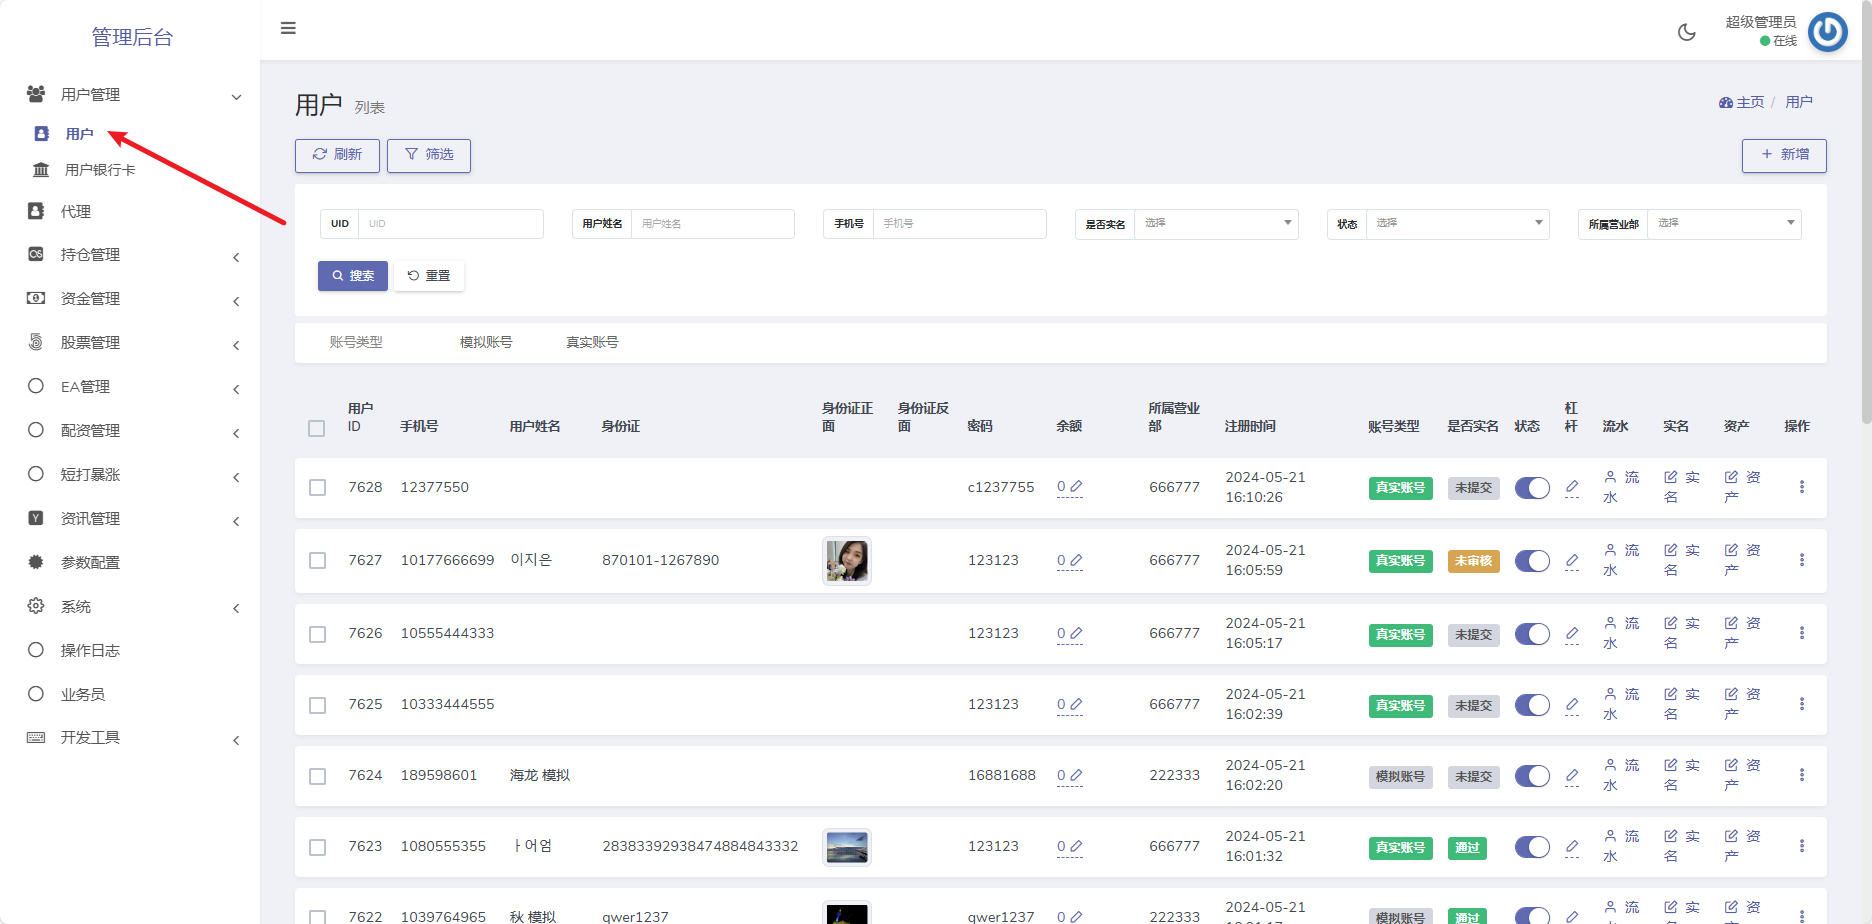Select all rows with the header checkbox
This screenshot has width=1872, height=924.
click(x=317, y=428)
